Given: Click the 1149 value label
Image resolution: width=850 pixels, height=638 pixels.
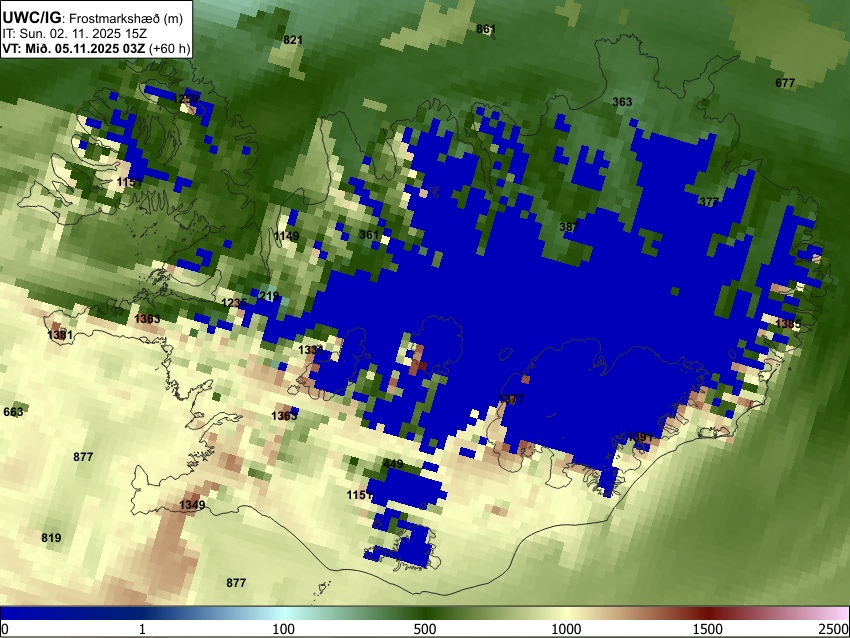Looking at the screenshot, I should coord(286,236).
